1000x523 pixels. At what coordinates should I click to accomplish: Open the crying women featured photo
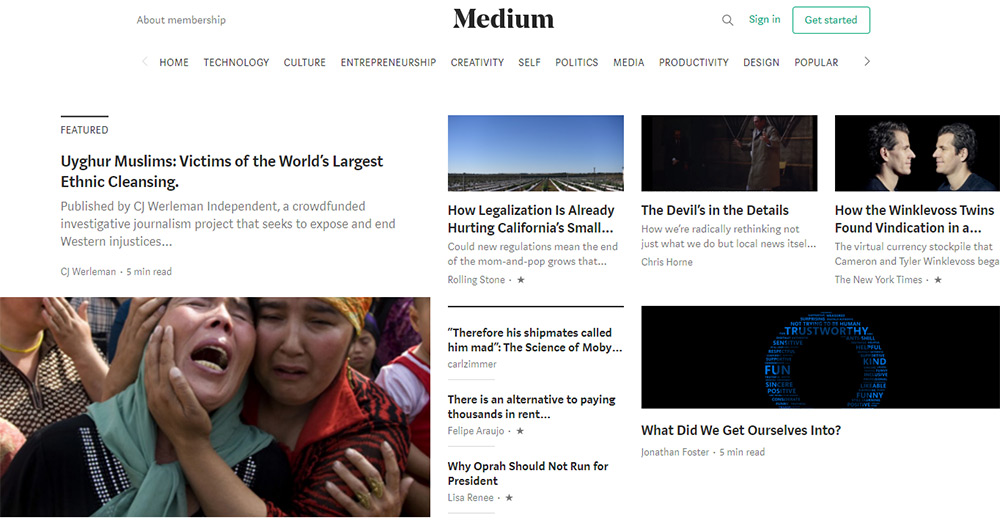(215, 407)
